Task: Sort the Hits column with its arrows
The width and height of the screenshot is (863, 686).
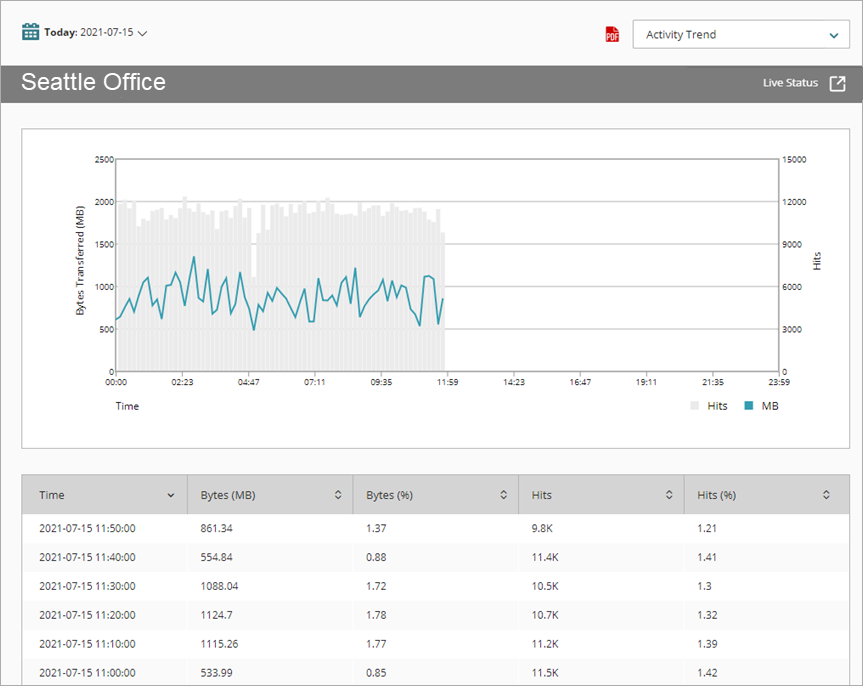Action: coord(671,494)
